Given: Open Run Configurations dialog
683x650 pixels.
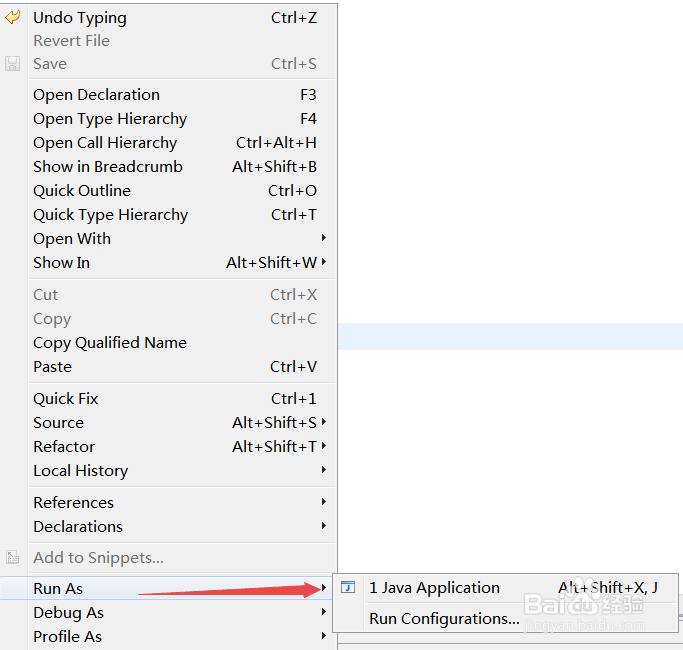Looking at the screenshot, I should click(444, 619).
